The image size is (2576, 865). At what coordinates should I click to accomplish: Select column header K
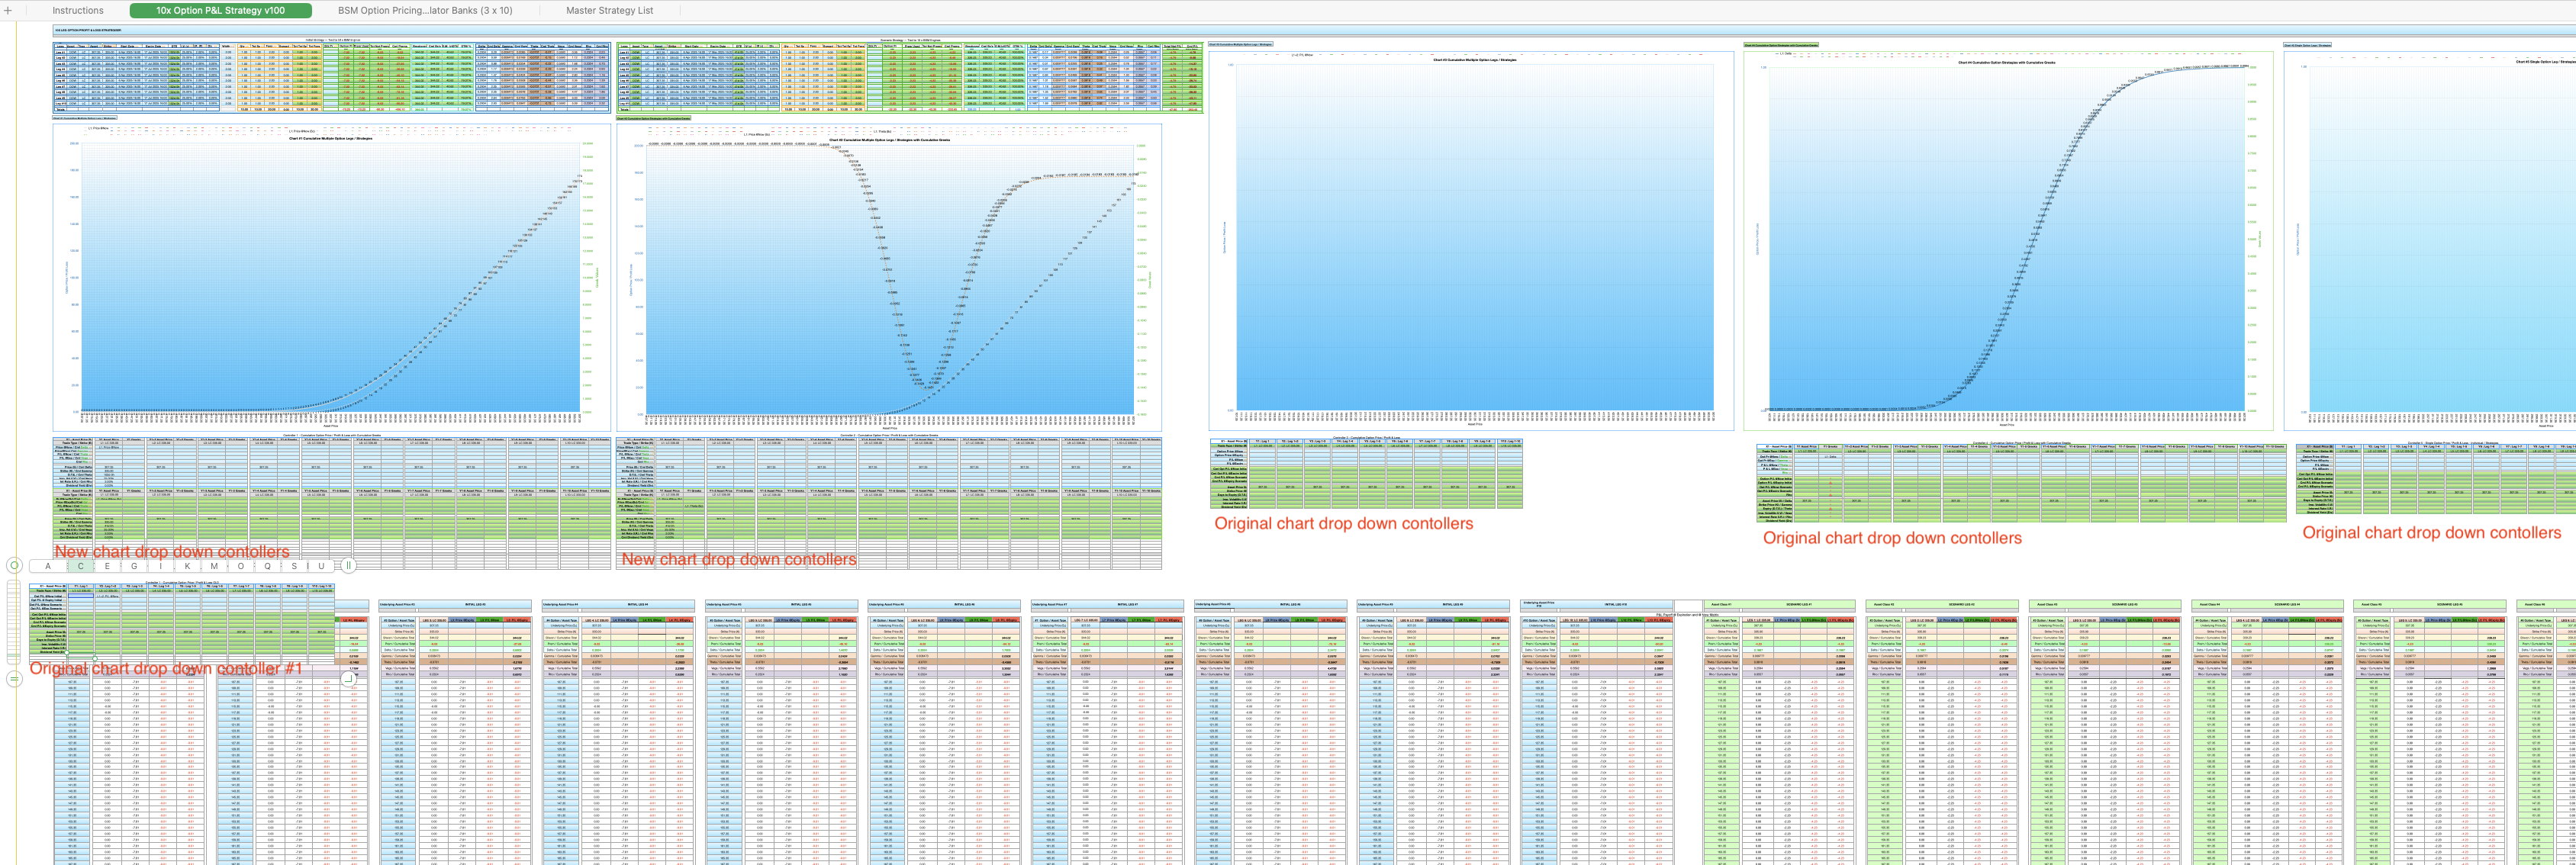[187, 566]
